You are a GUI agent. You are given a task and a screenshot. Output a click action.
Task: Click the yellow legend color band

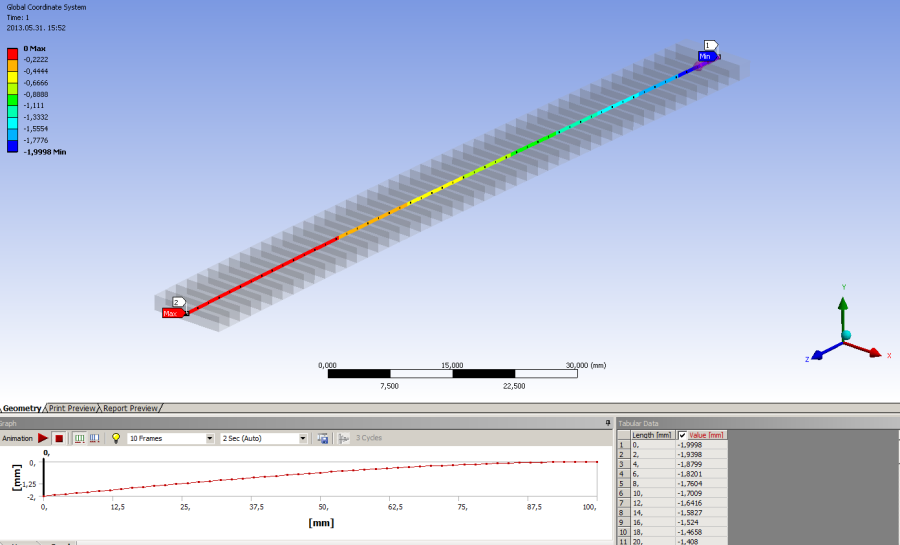13,77
